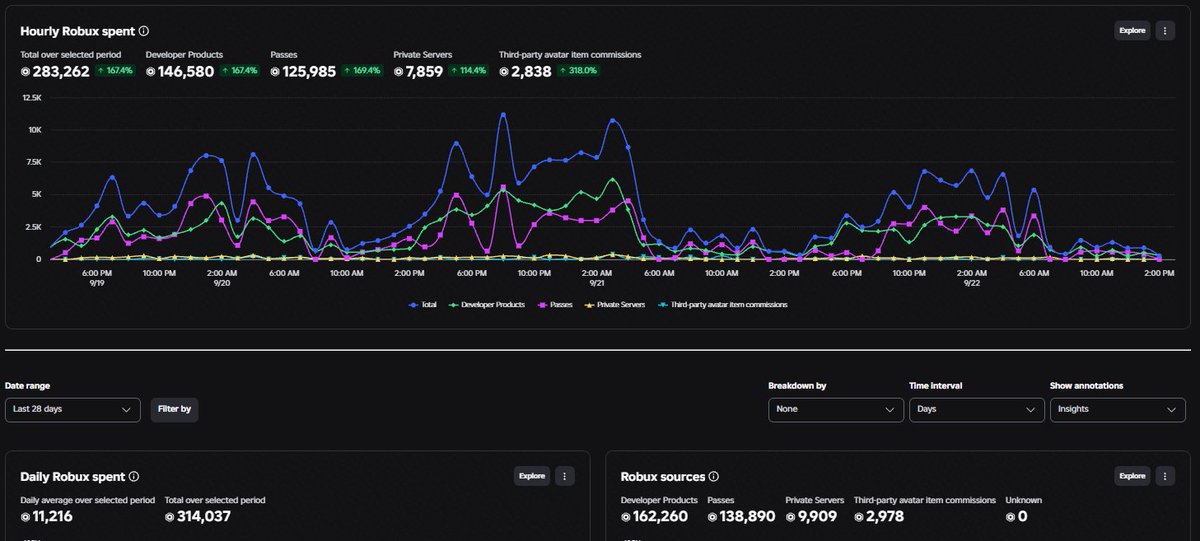Click the 169.4% Passes change badge
This screenshot has width=1200, height=541.
point(363,72)
